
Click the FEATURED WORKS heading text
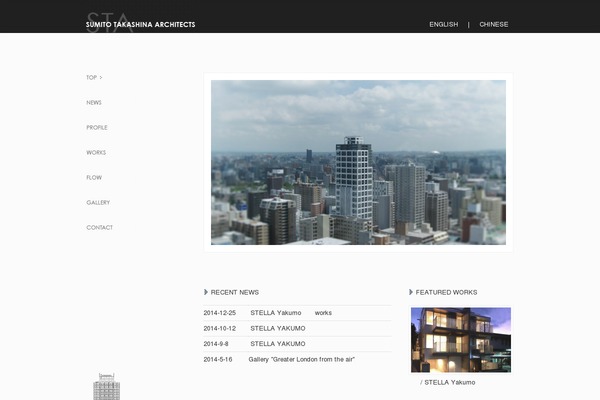coord(446,292)
